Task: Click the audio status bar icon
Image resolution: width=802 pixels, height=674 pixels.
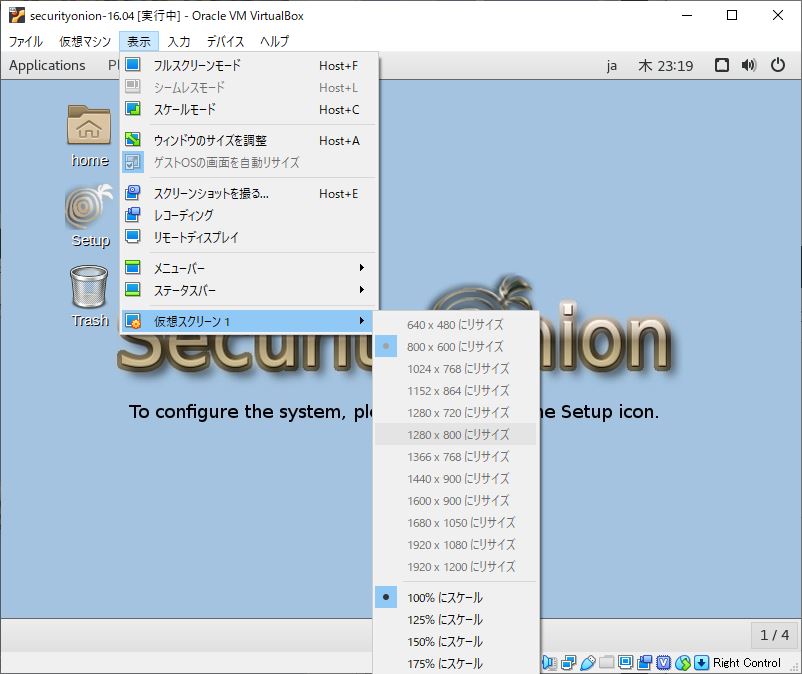Action: click(549, 663)
